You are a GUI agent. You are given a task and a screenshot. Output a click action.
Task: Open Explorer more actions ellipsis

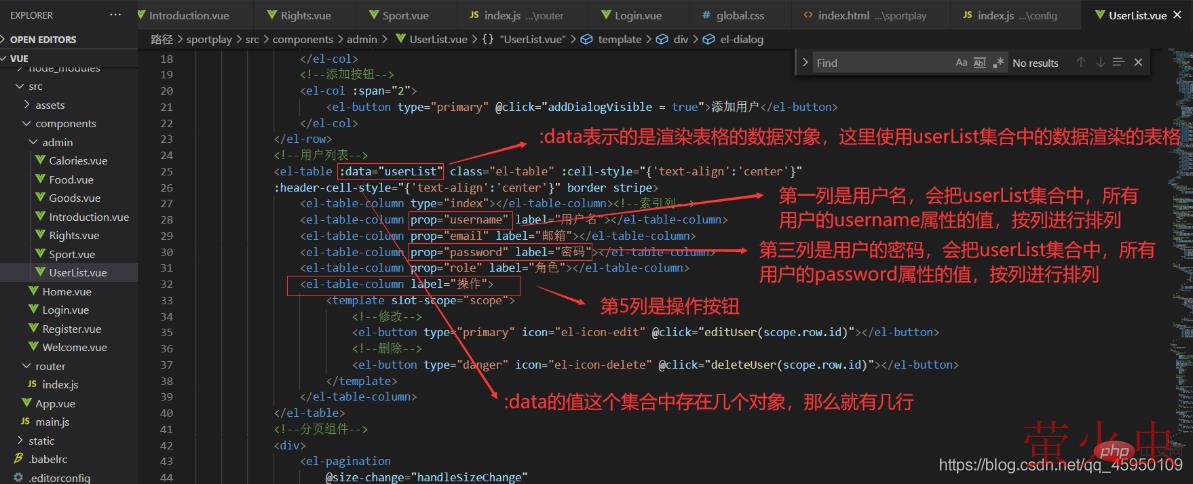tap(117, 15)
